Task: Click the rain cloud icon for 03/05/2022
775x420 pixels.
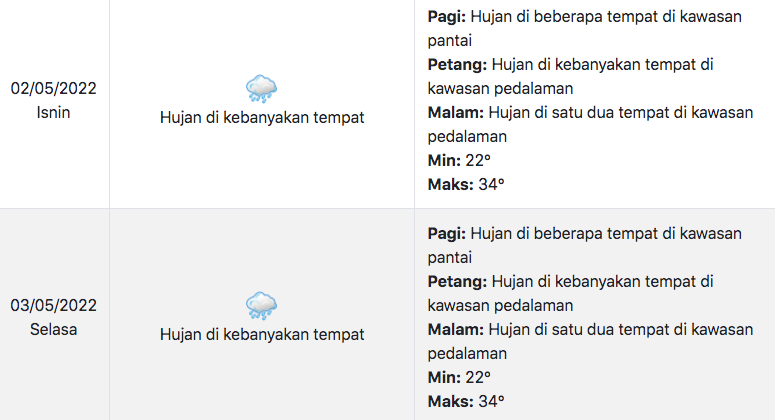Action: [261, 306]
